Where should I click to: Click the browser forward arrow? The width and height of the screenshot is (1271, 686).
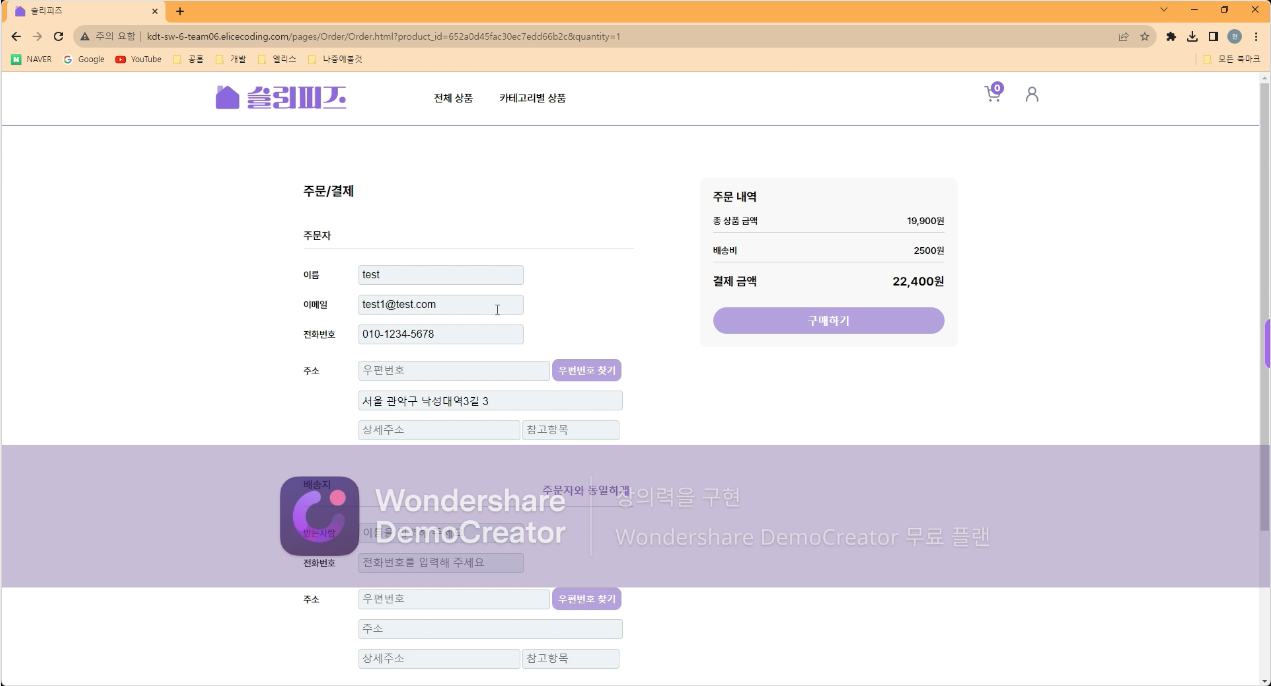pyautogui.click(x=37, y=36)
